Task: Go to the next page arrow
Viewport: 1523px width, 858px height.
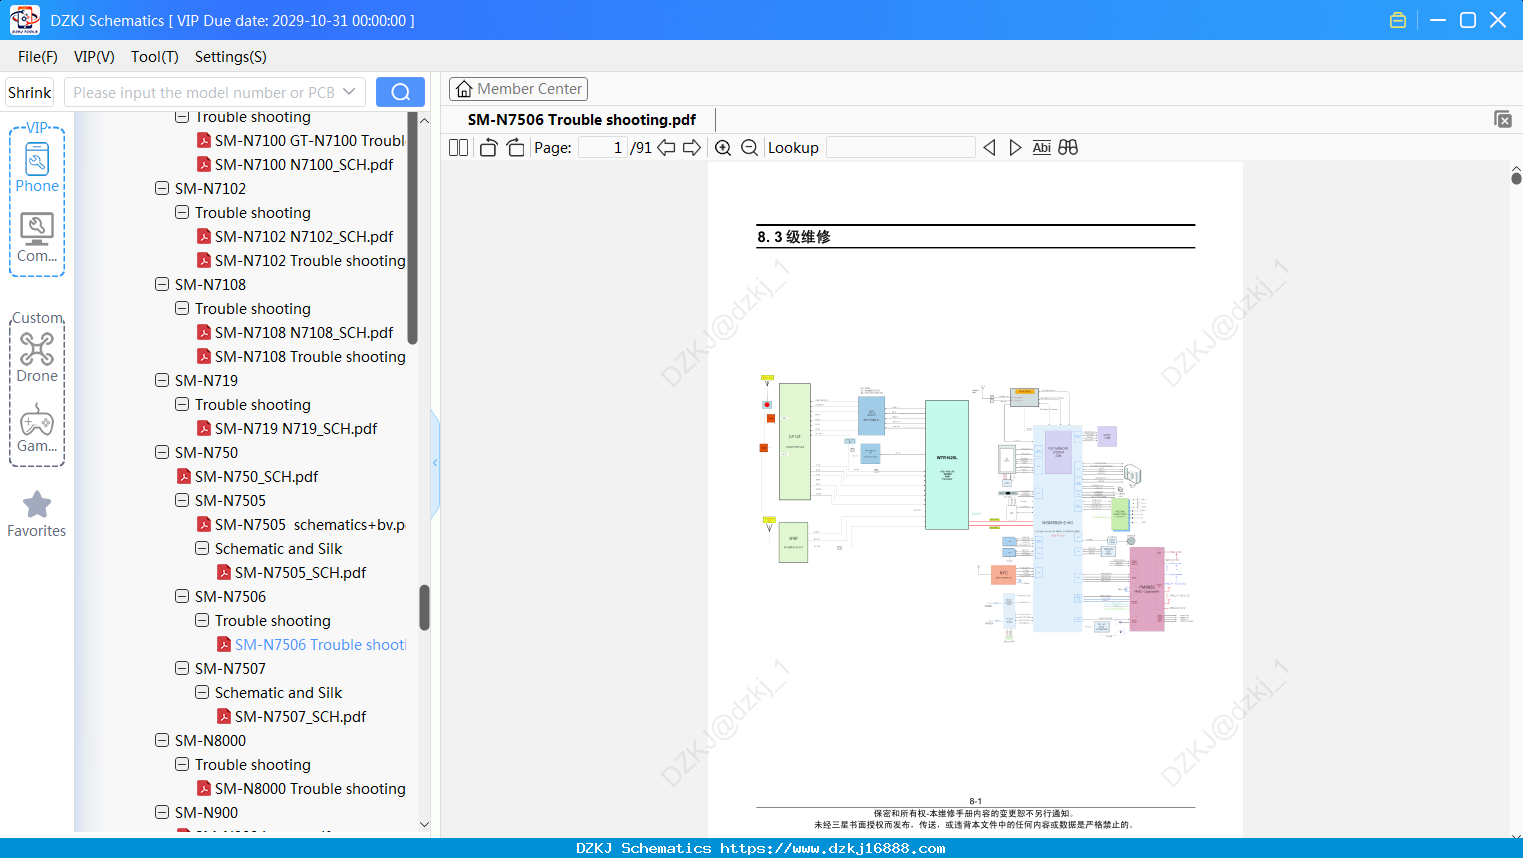Action: point(692,148)
